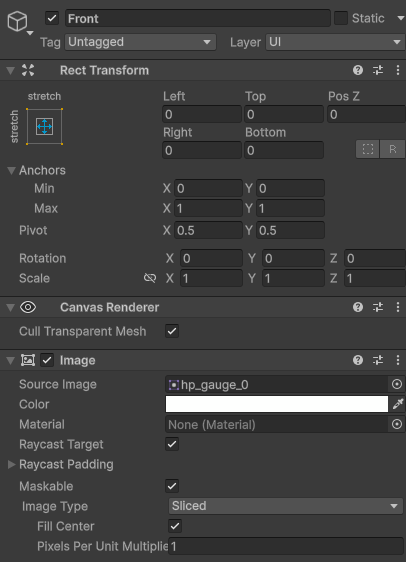This screenshot has width=406, height=562.
Task: Open Material object picker circle
Action: tap(397, 424)
